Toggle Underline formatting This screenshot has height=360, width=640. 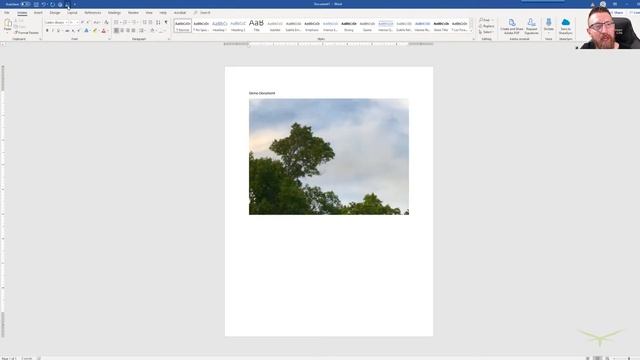pyautogui.click(x=58, y=31)
